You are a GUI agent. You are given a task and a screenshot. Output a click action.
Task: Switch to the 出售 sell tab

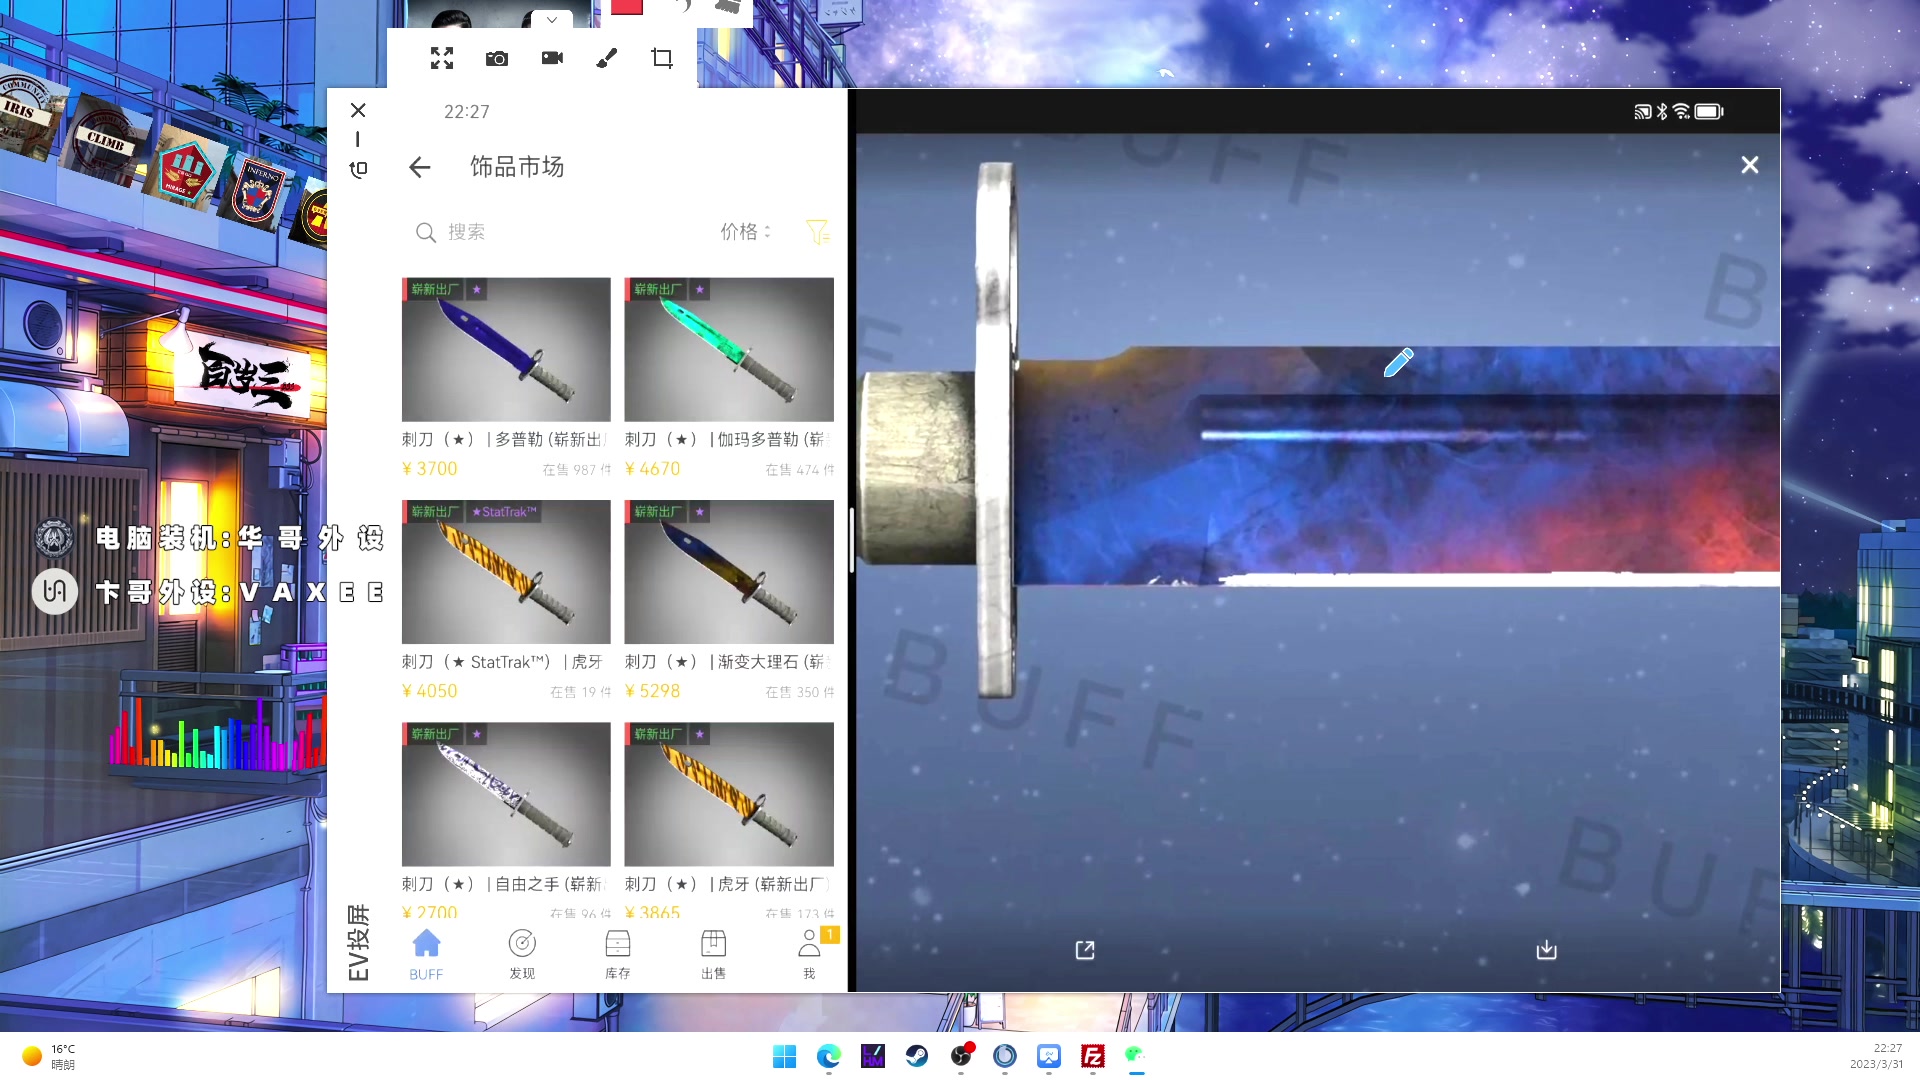pyautogui.click(x=714, y=954)
